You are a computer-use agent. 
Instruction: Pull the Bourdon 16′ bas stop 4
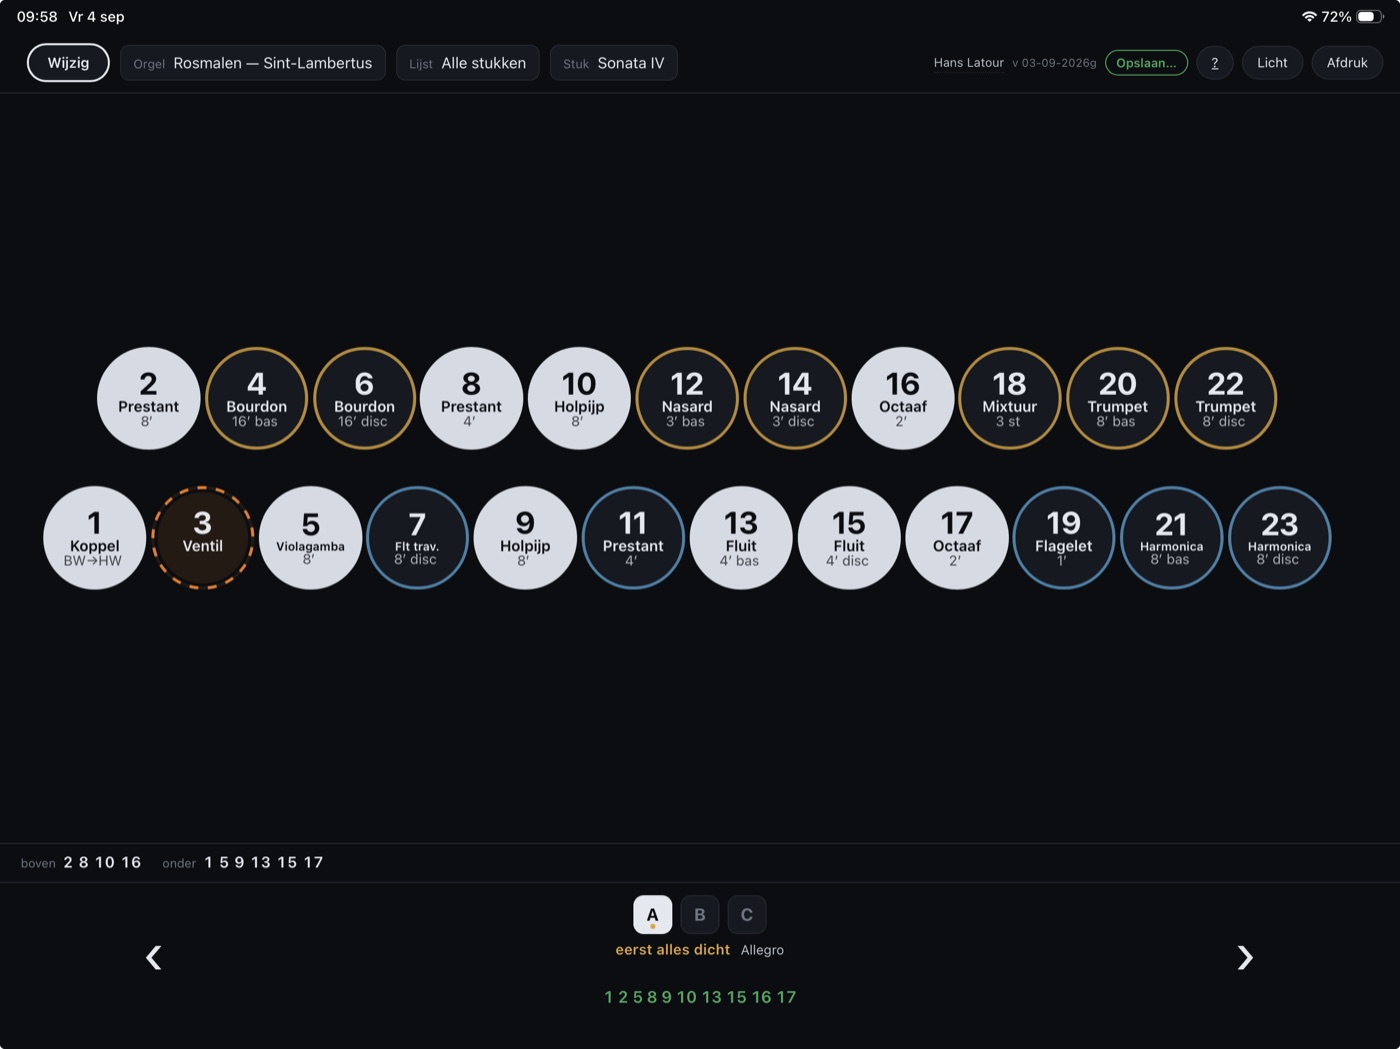tap(256, 398)
